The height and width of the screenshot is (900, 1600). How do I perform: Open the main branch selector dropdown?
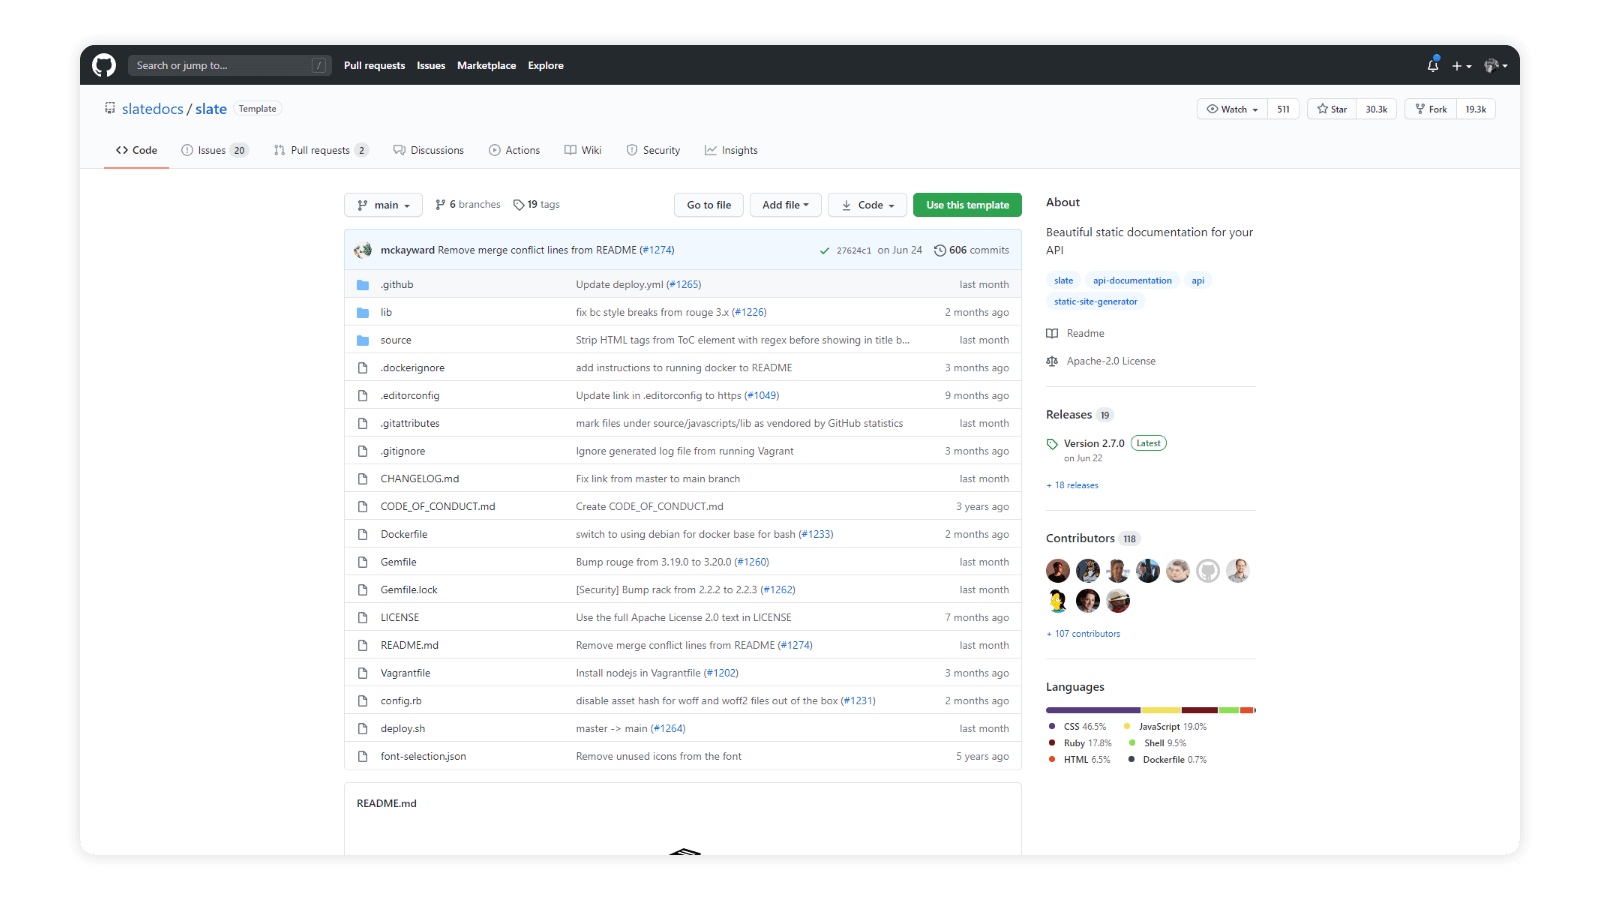click(x=383, y=205)
